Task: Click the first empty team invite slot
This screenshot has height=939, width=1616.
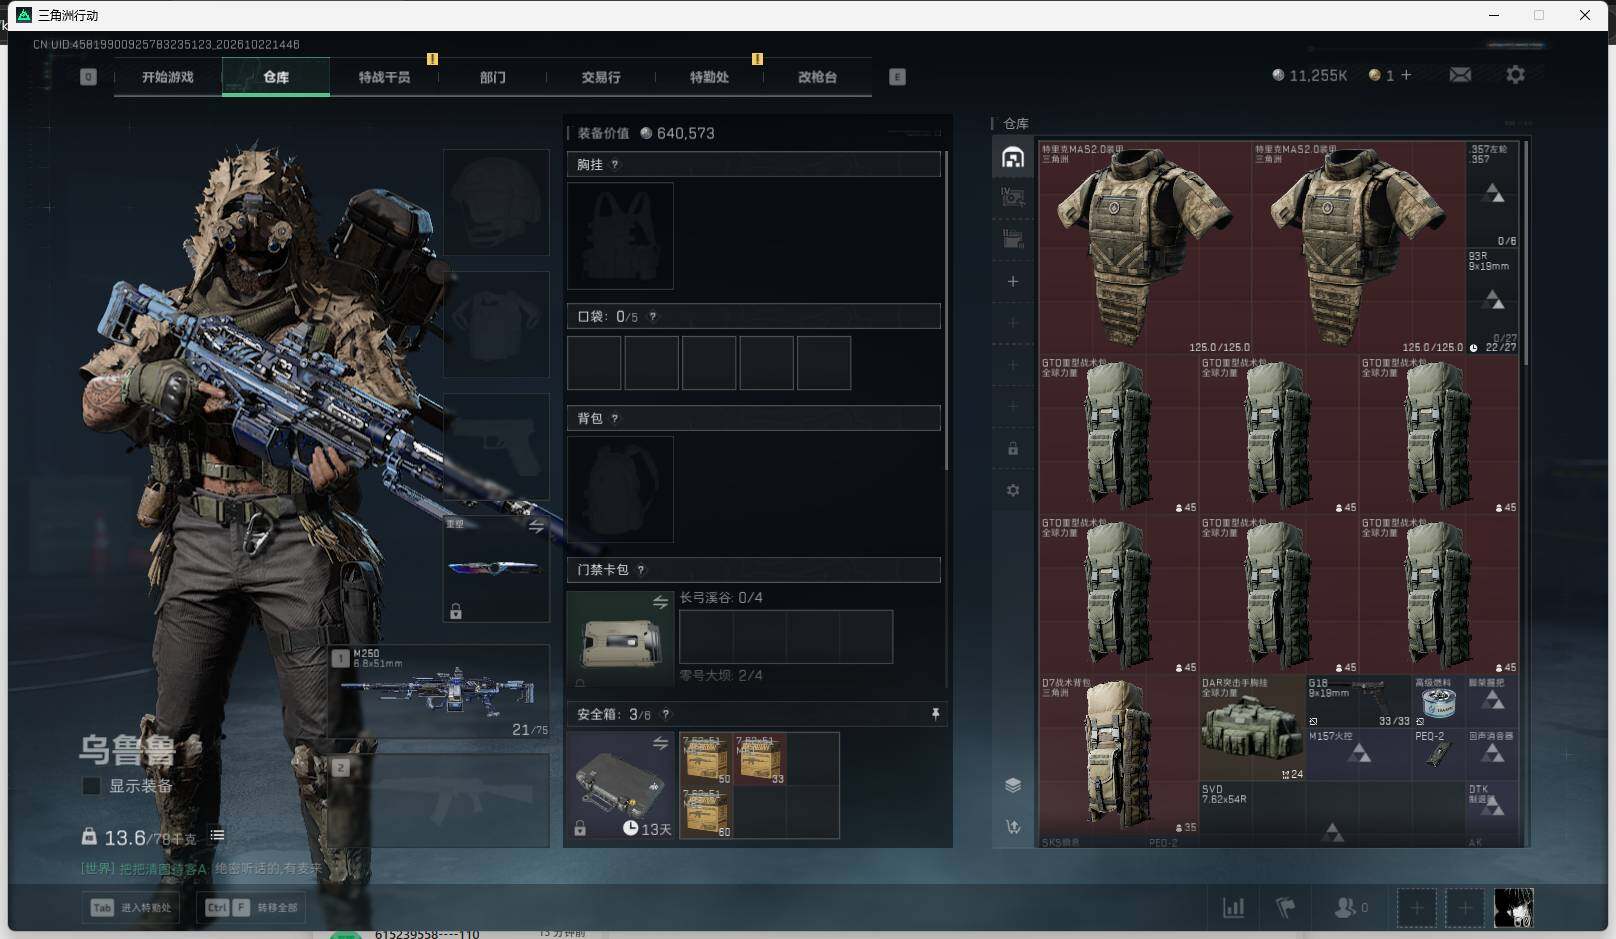Action: click(1416, 908)
